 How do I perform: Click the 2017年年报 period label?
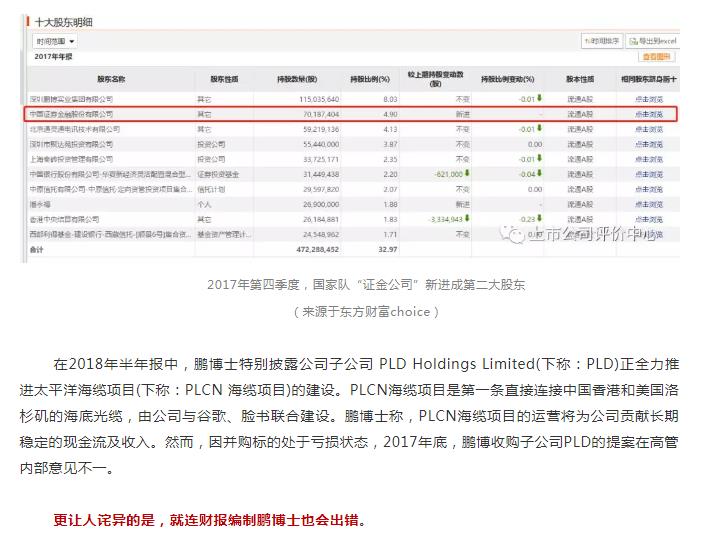tap(53, 56)
